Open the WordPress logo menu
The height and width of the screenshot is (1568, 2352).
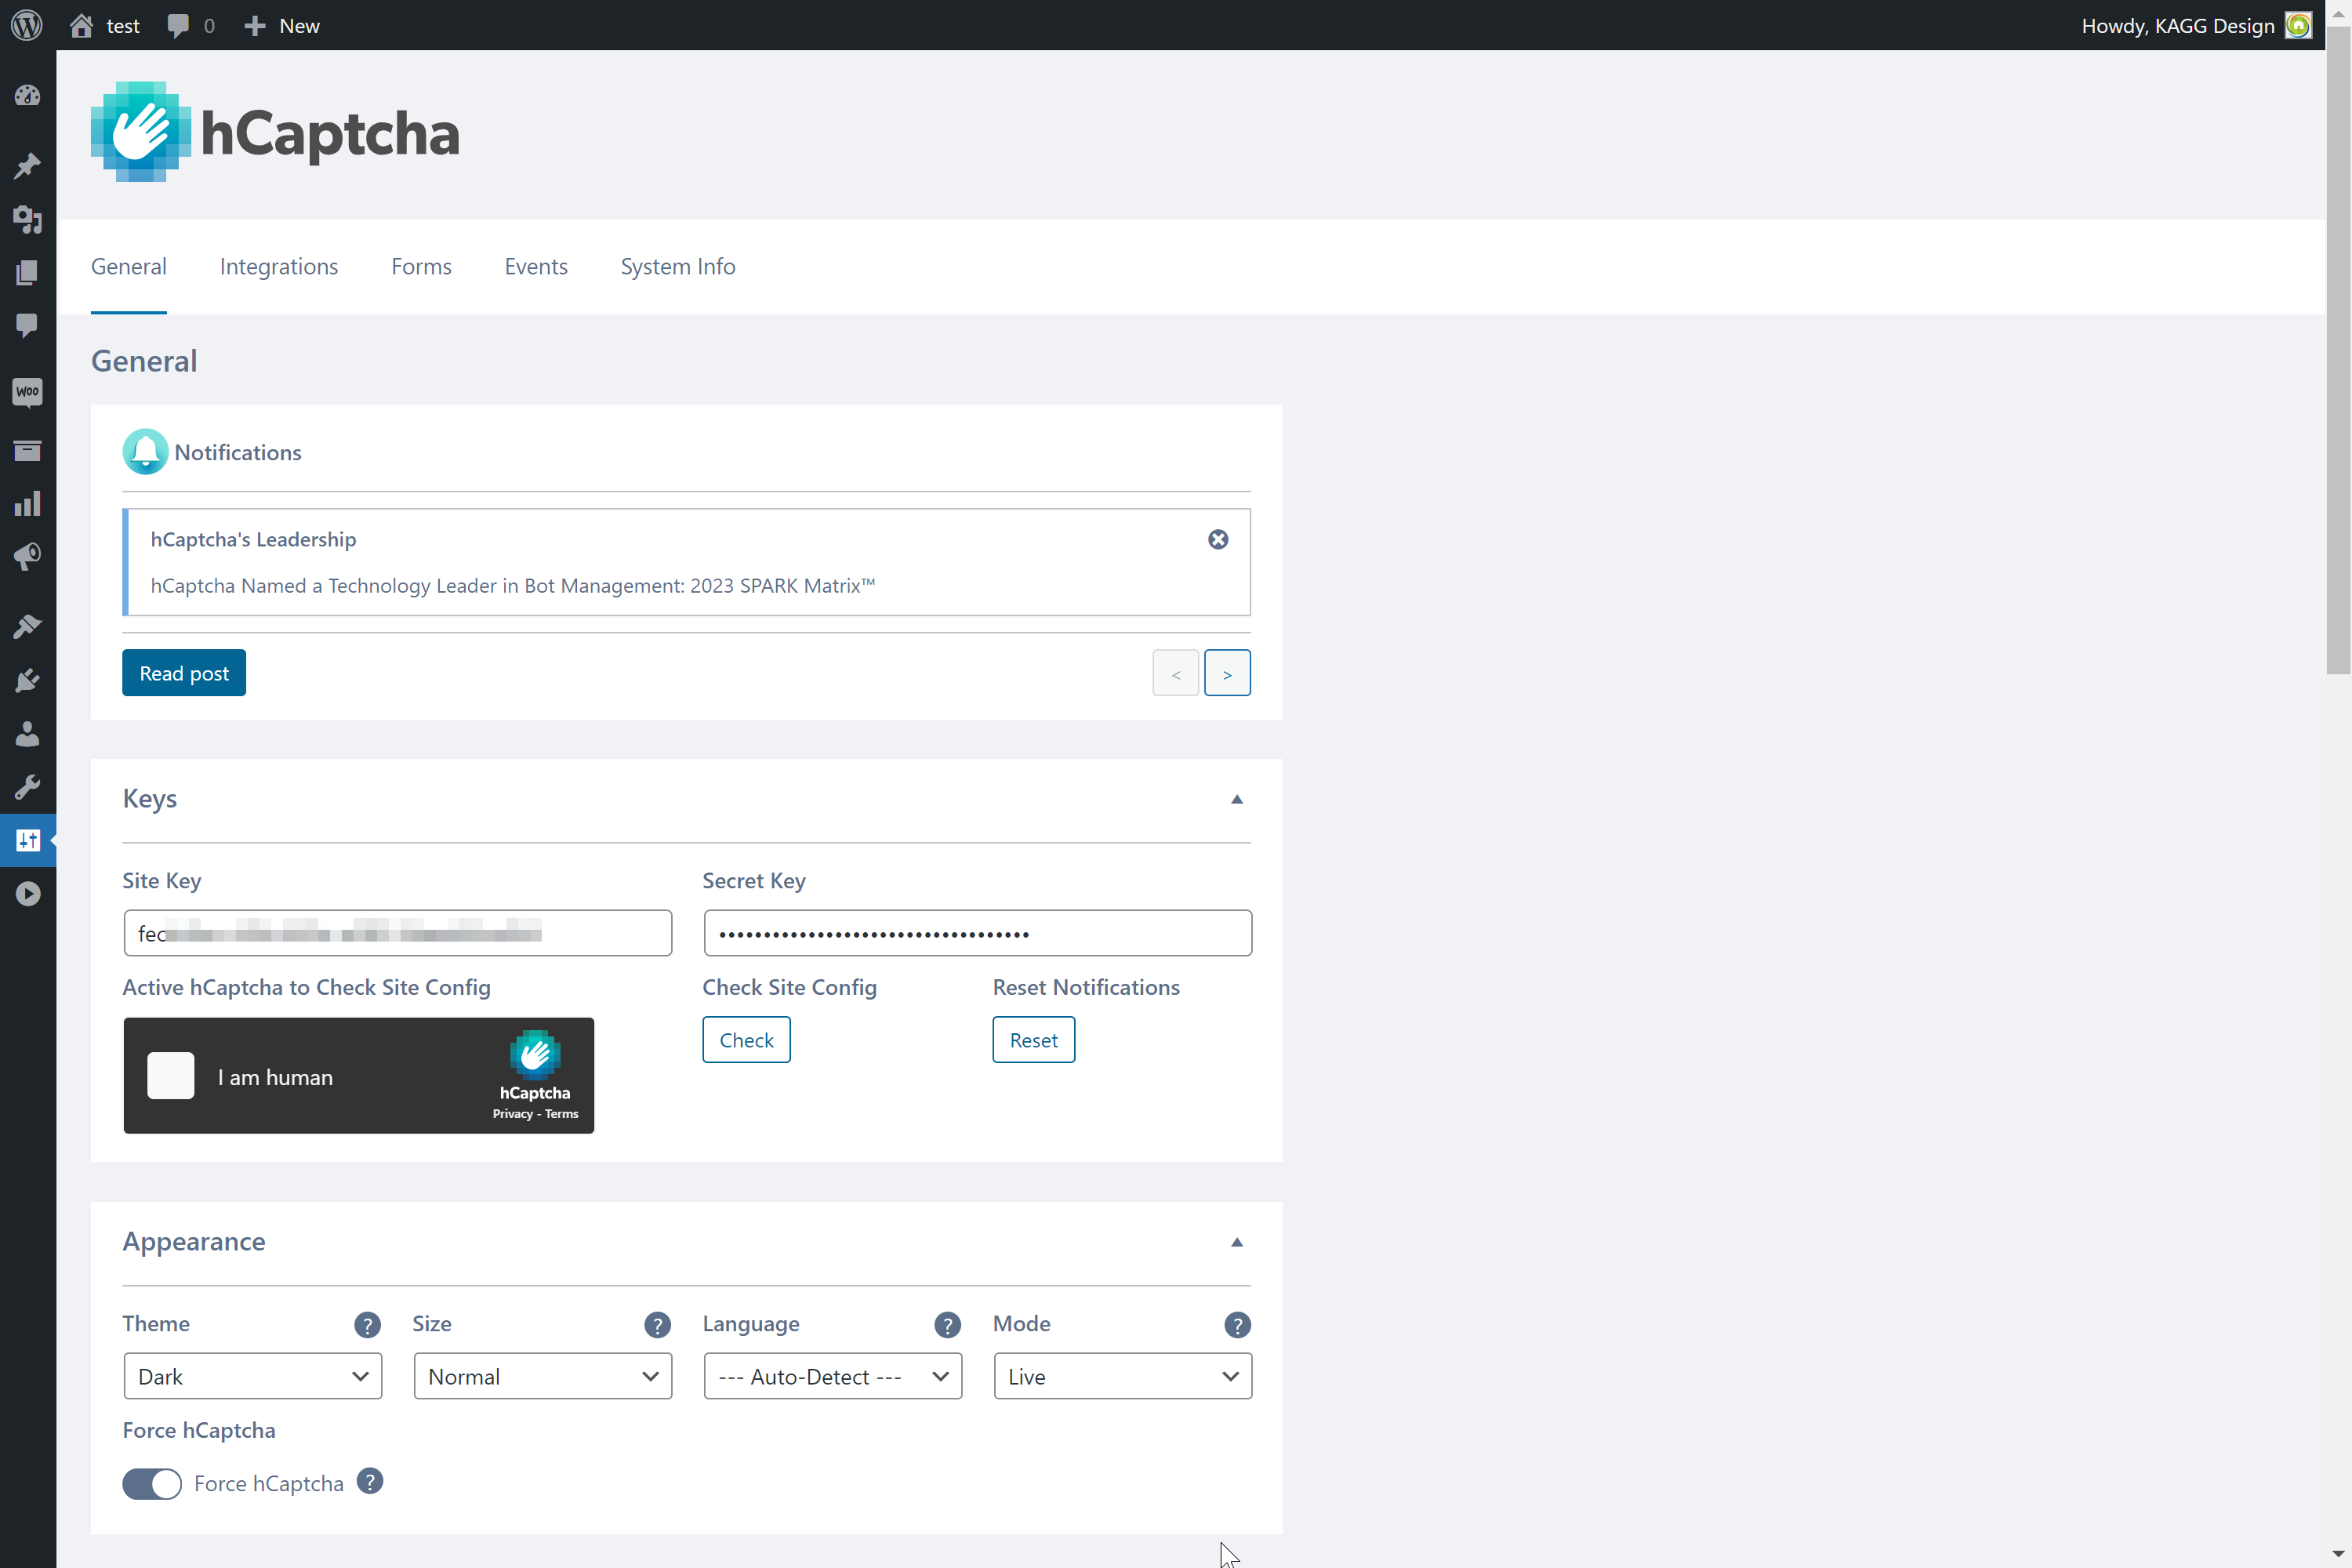27,25
